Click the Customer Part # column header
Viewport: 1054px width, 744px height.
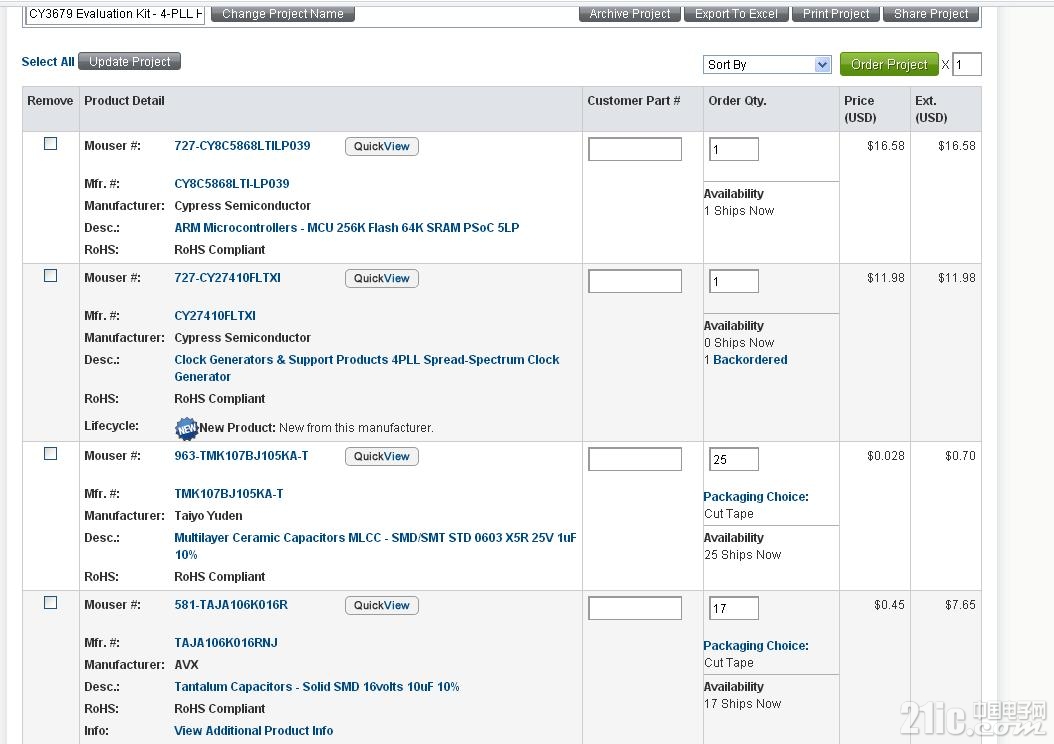point(634,101)
